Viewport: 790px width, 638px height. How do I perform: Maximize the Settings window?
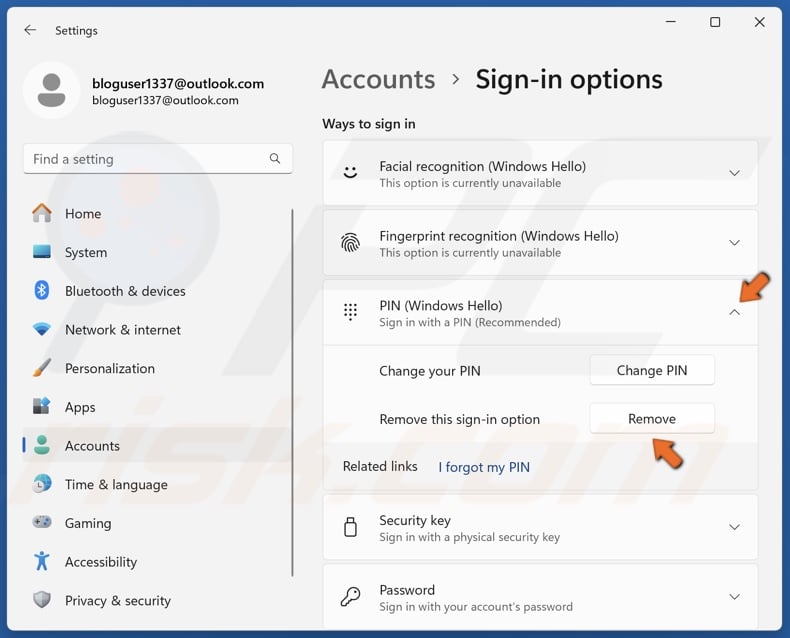(715, 22)
